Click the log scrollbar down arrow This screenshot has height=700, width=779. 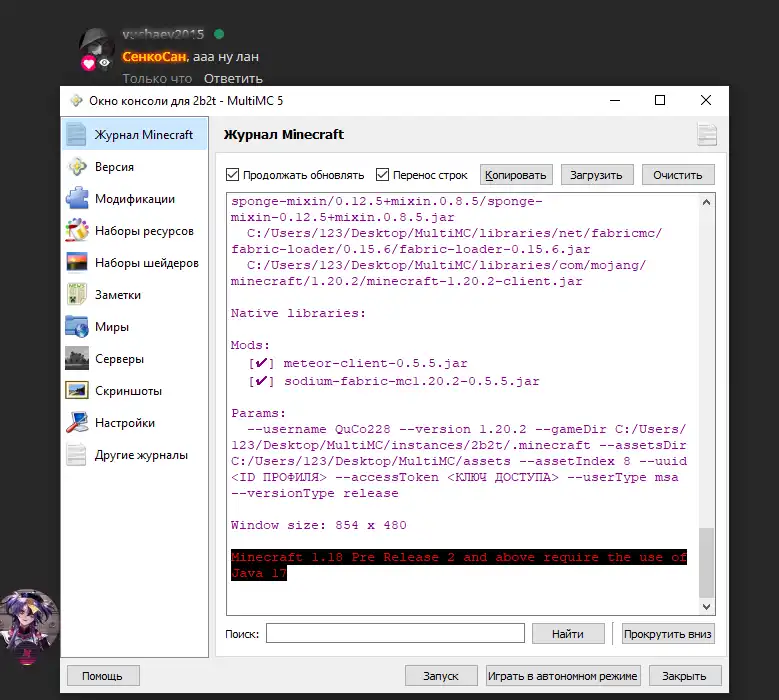[706, 607]
